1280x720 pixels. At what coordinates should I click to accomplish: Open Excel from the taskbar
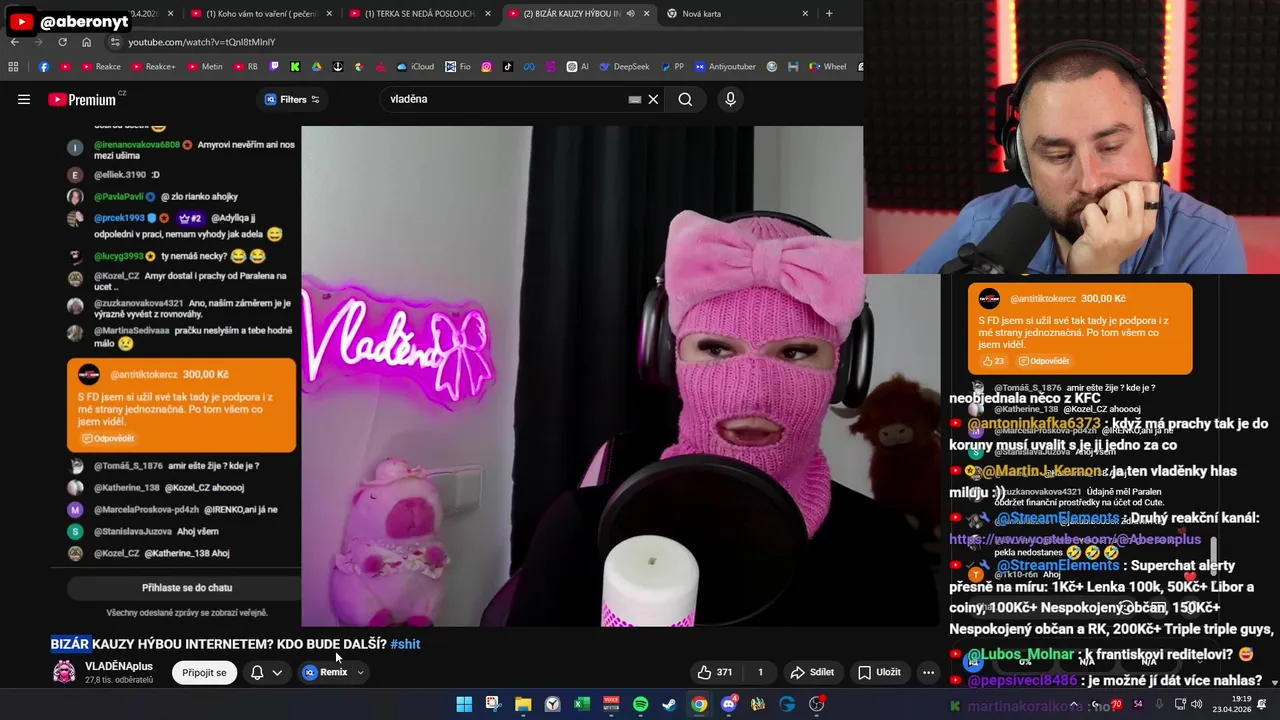pyautogui.click(x=582, y=704)
